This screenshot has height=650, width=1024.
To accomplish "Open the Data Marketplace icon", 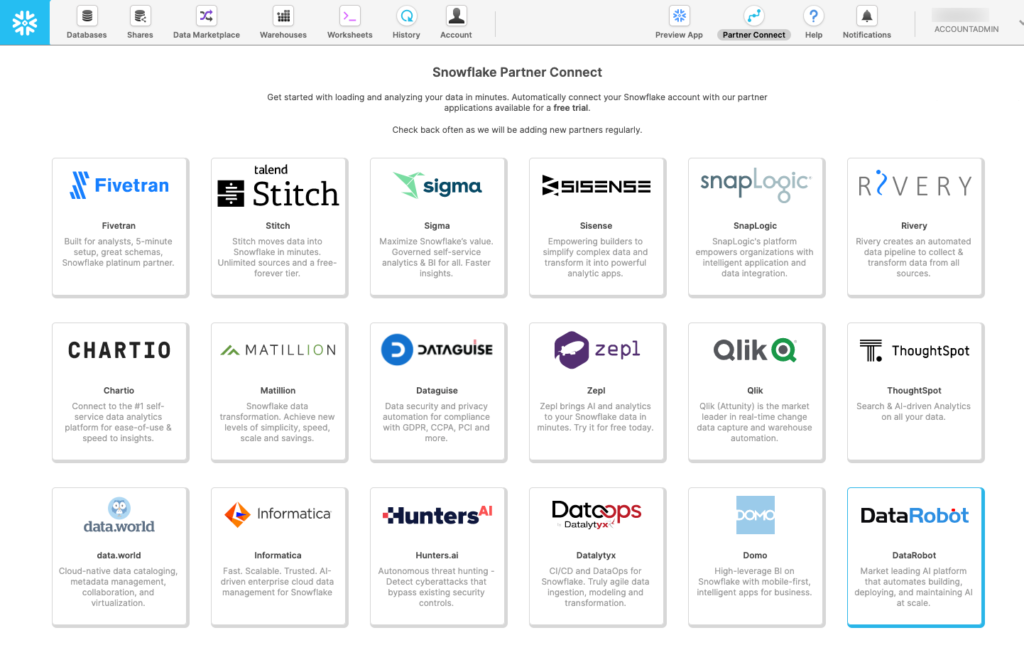I will (206, 16).
